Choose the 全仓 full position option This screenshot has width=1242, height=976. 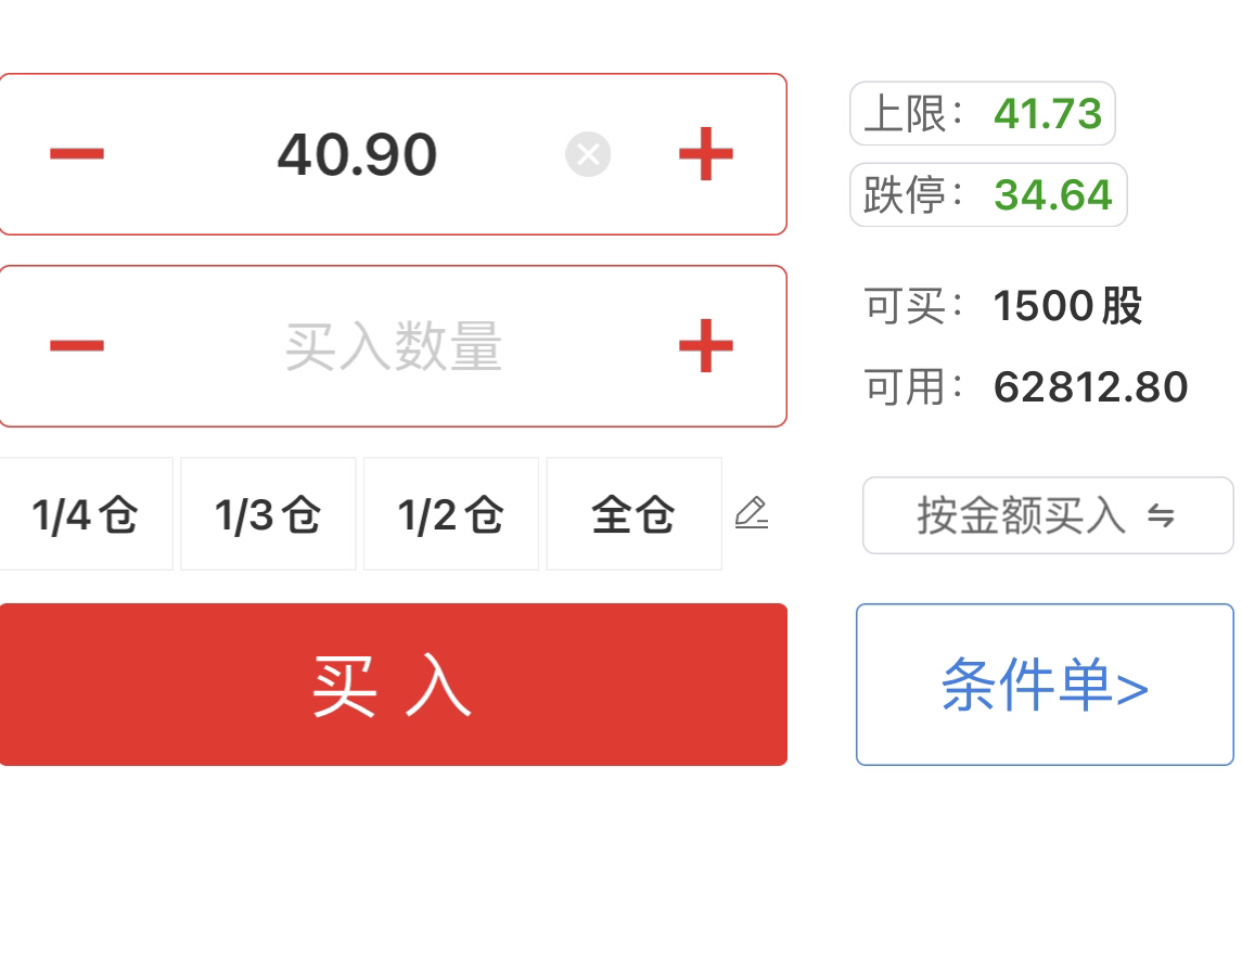tap(634, 514)
